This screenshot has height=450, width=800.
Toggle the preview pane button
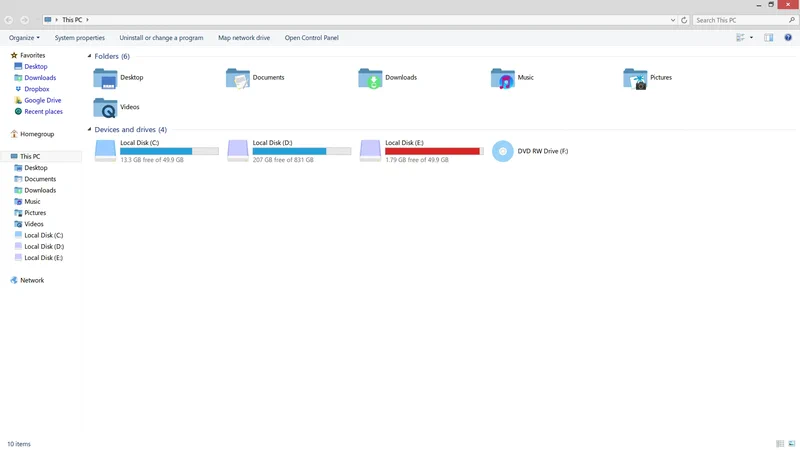point(769,38)
